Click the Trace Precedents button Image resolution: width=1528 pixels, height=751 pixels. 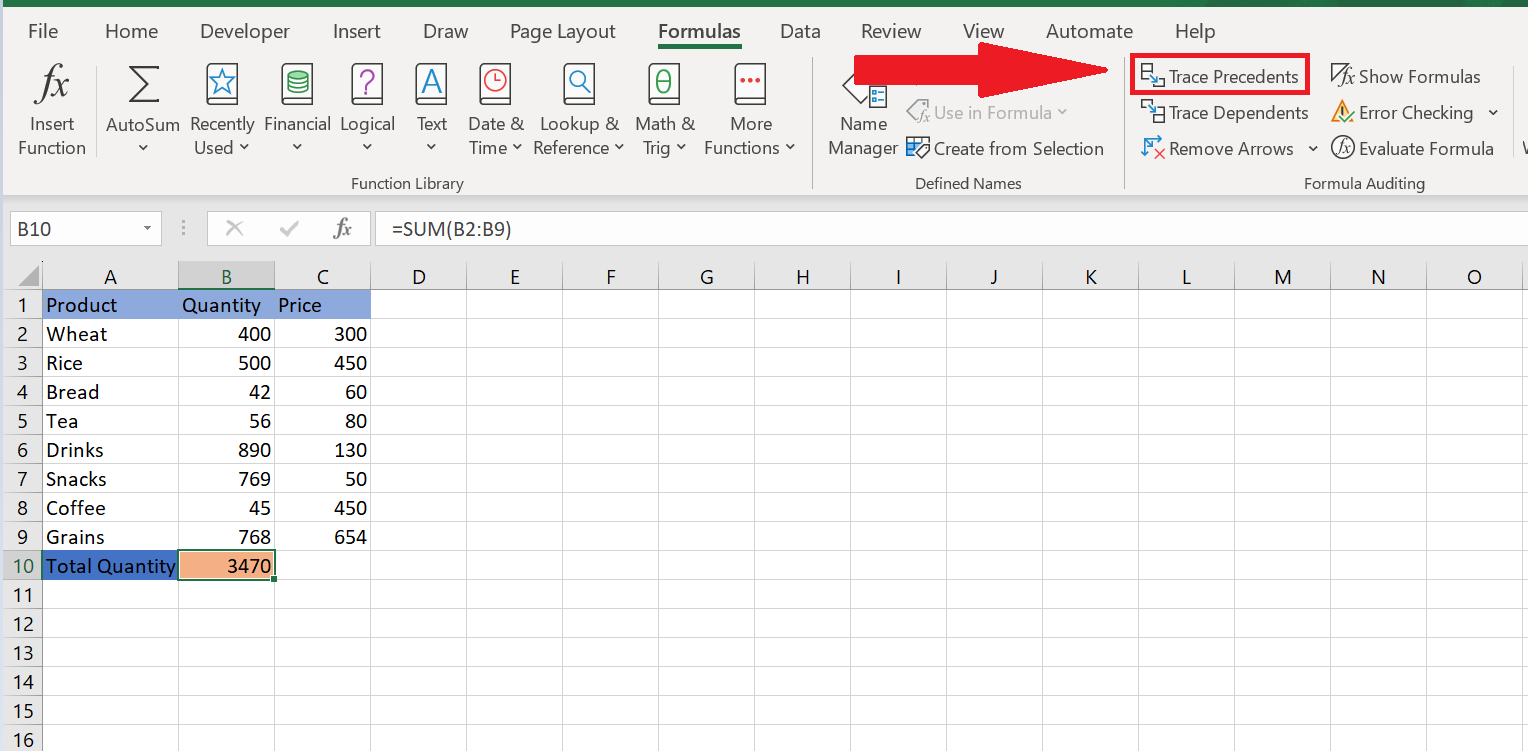(x=1219, y=74)
